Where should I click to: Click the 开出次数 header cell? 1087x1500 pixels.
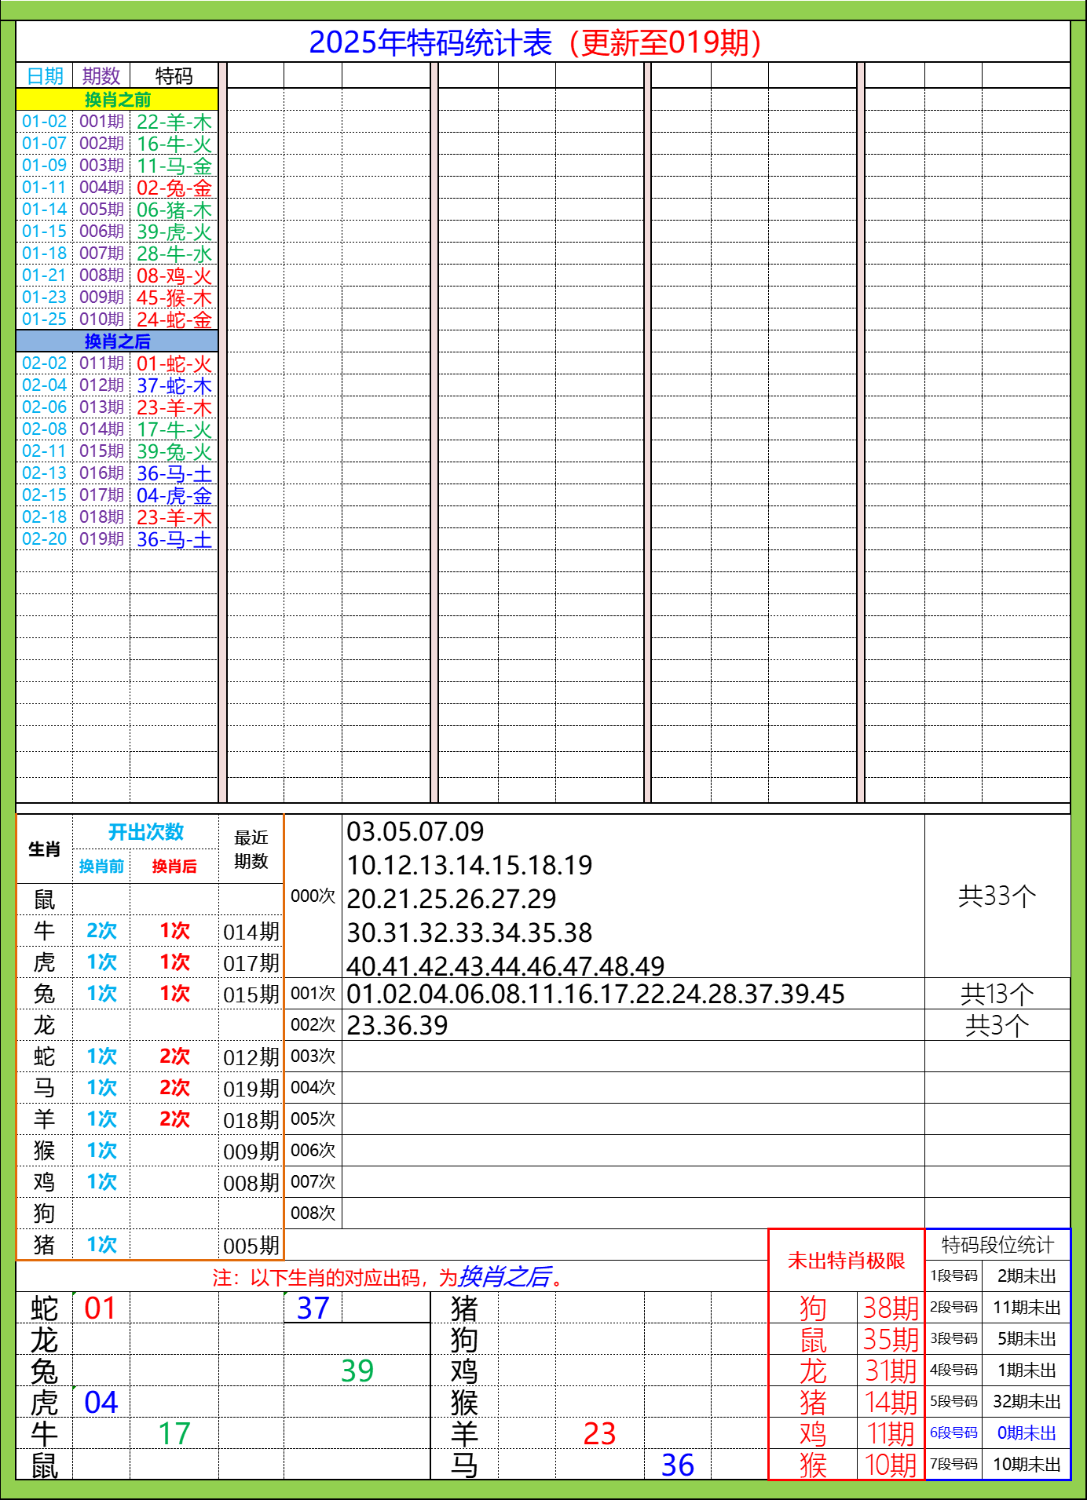click(x=146, y=832)
